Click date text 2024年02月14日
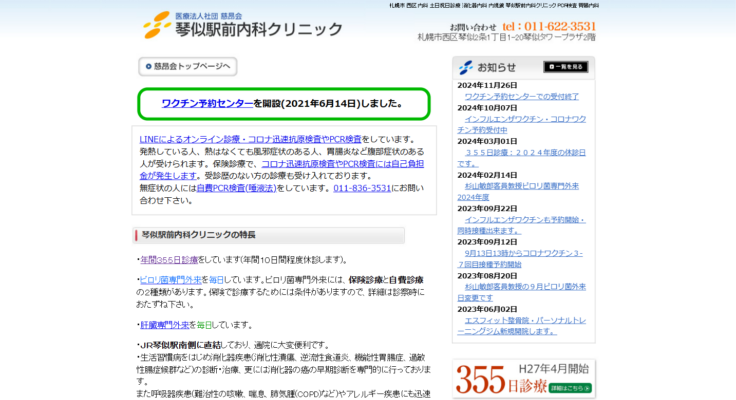The width and height of the screenshot is (736, 400). coord(487,175)
